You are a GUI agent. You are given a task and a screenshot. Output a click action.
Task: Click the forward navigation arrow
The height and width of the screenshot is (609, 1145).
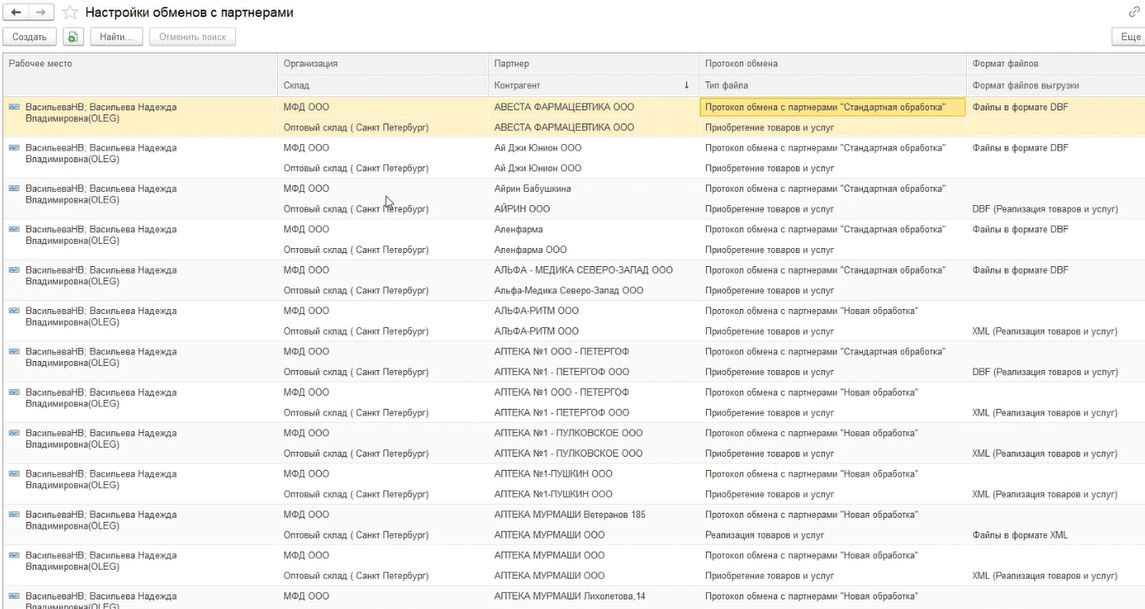click(x=41, y=12)
